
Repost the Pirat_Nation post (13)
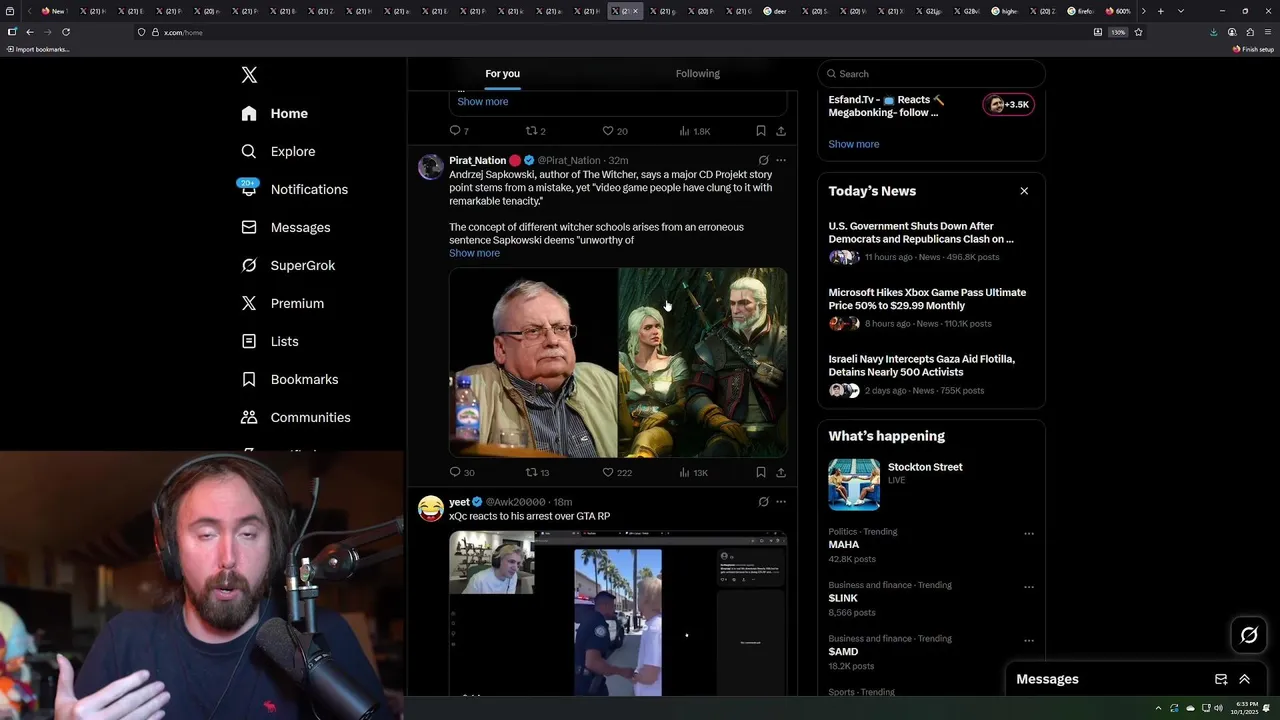tap(538, 473)
